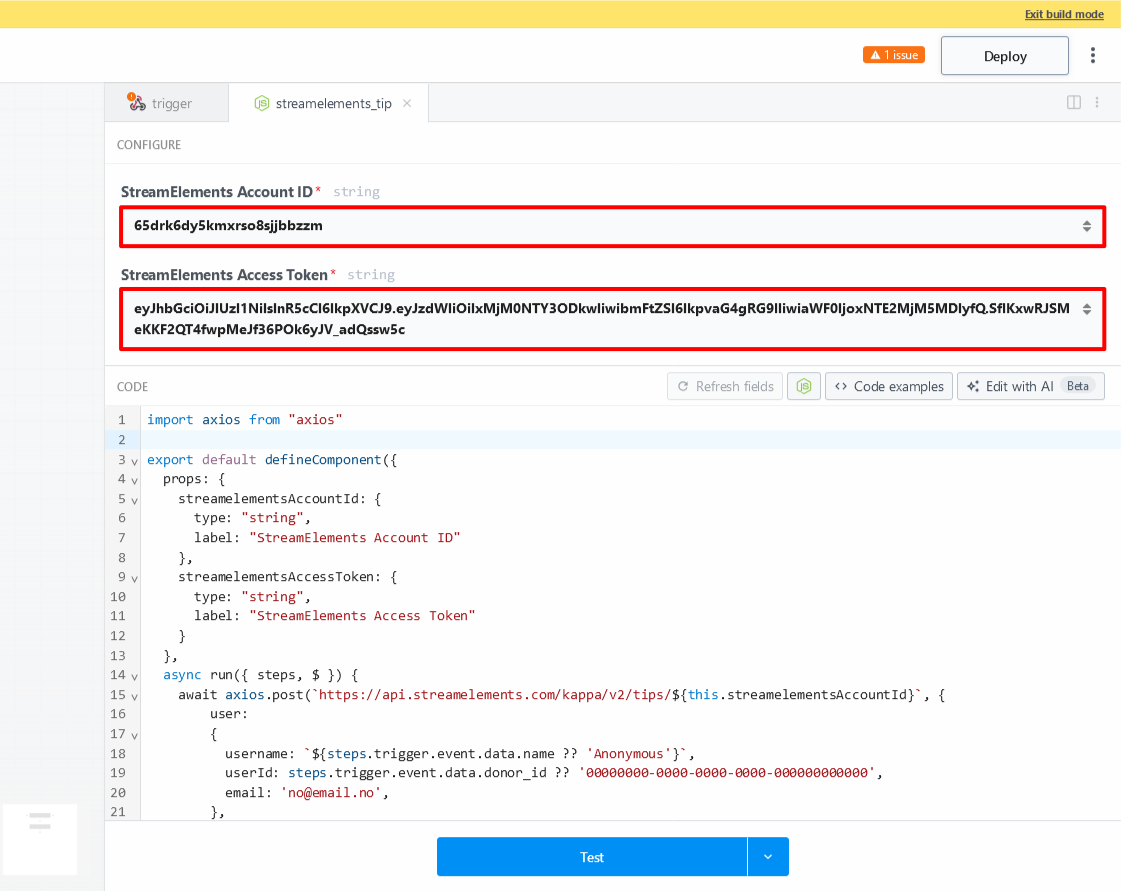Collapse code fold at line 3

pyautogui.click(x=134, y=462)
